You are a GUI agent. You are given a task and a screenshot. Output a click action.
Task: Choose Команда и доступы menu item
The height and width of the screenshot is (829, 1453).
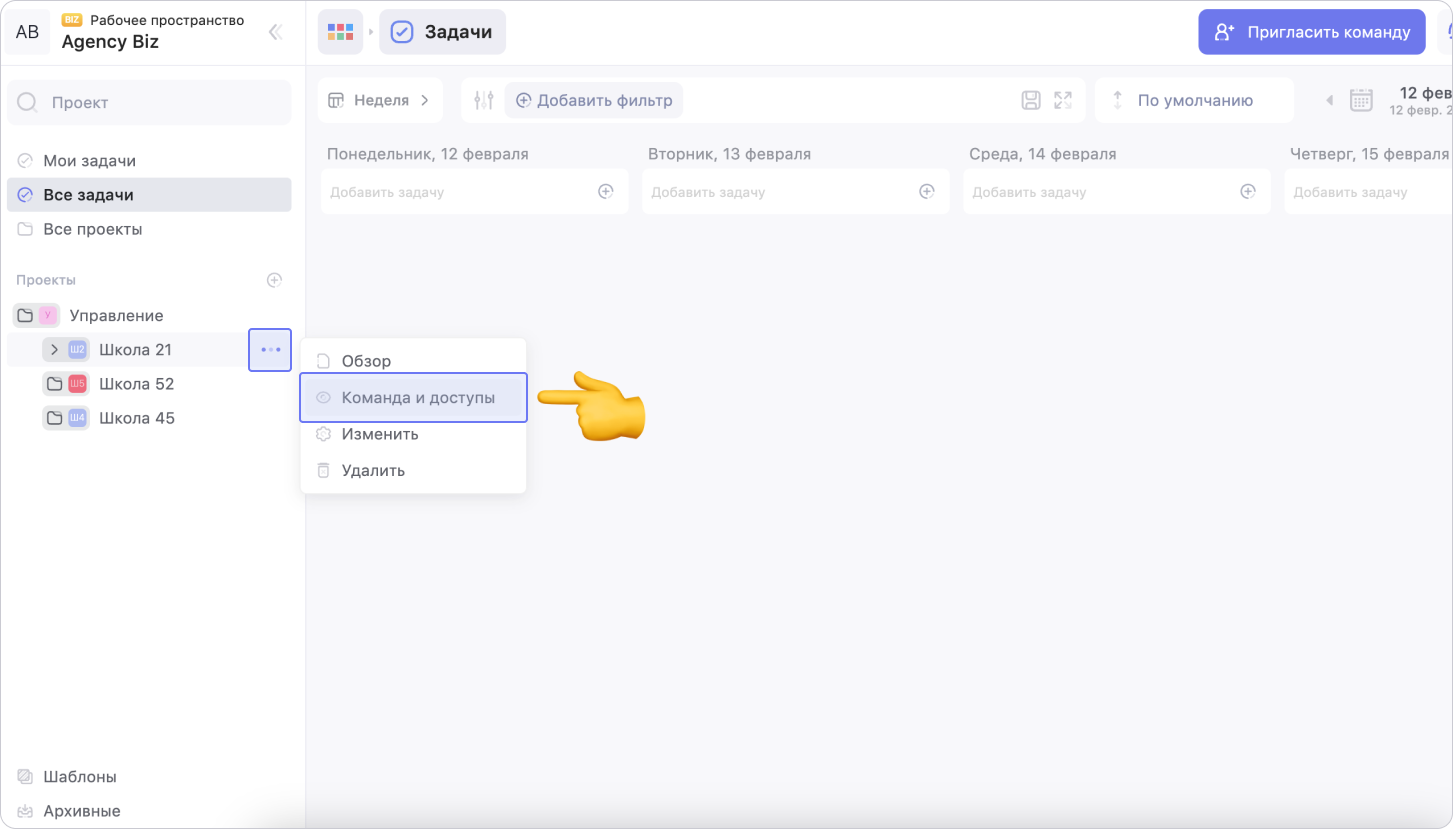(x=413, y=398)
